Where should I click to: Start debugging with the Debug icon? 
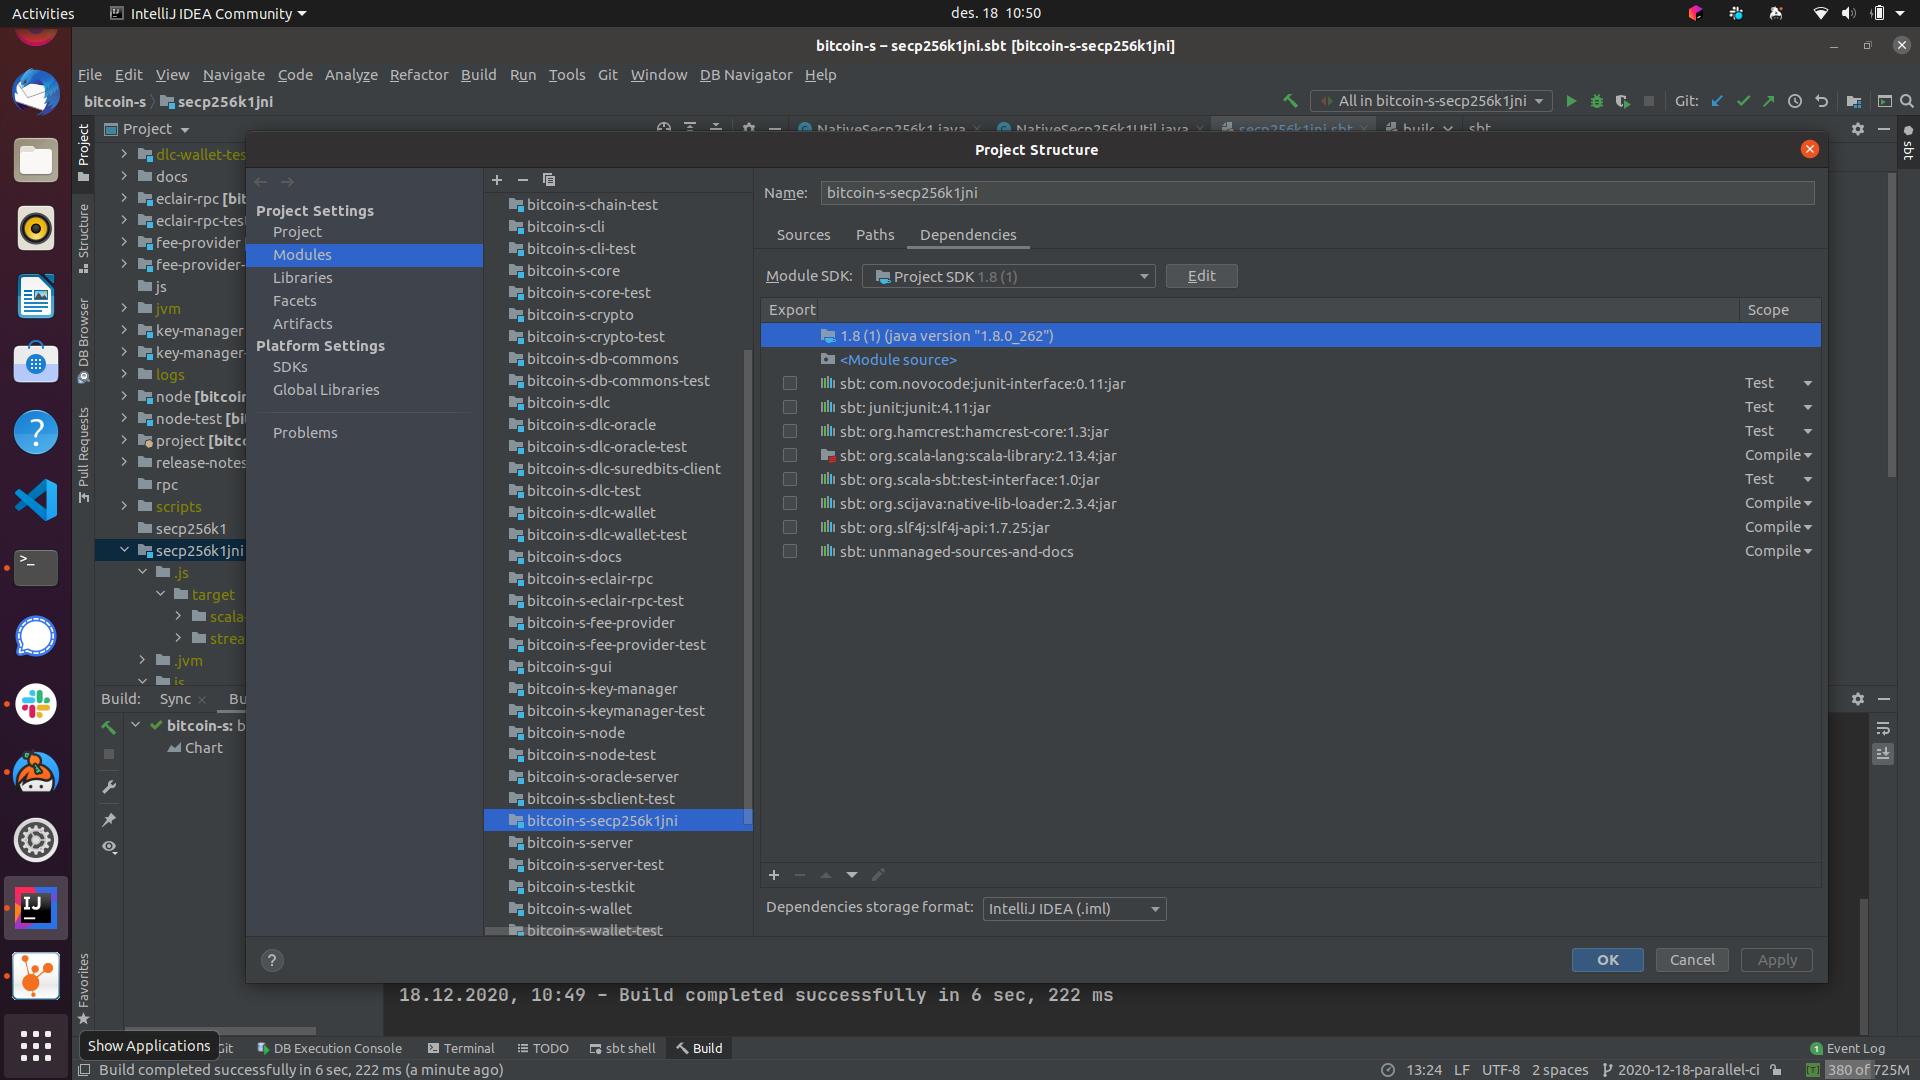tap(1595, 101)
